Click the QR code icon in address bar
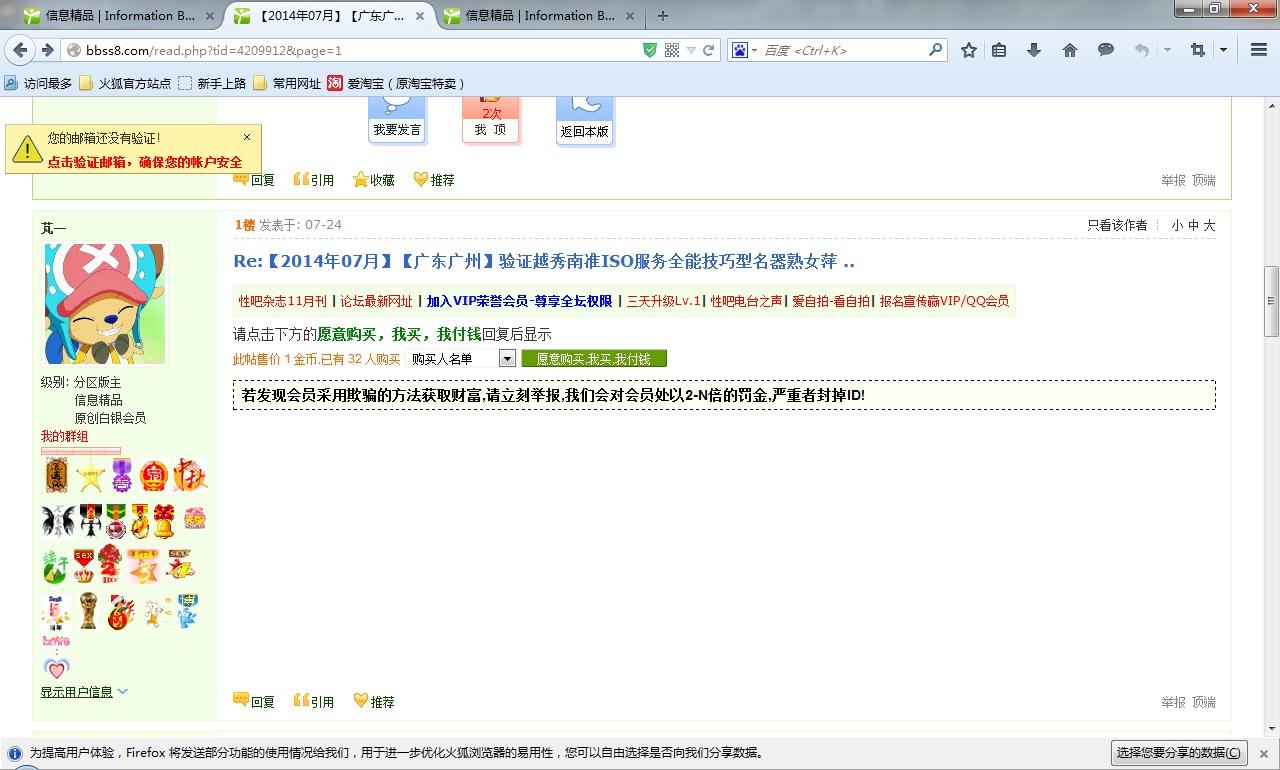Screen dimensions: 1280x770 pyautogui.click(x=672, y=50)
